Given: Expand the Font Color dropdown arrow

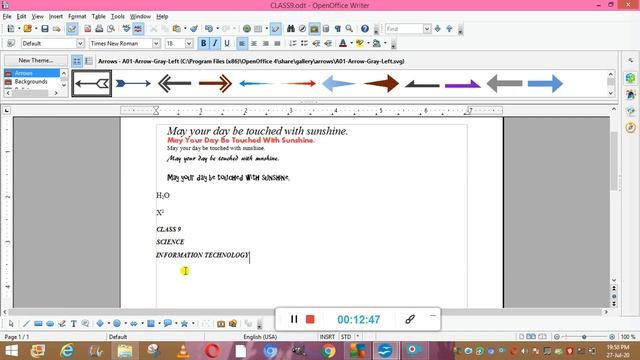Looking at the screenshot, I should [x=351, y=43].
